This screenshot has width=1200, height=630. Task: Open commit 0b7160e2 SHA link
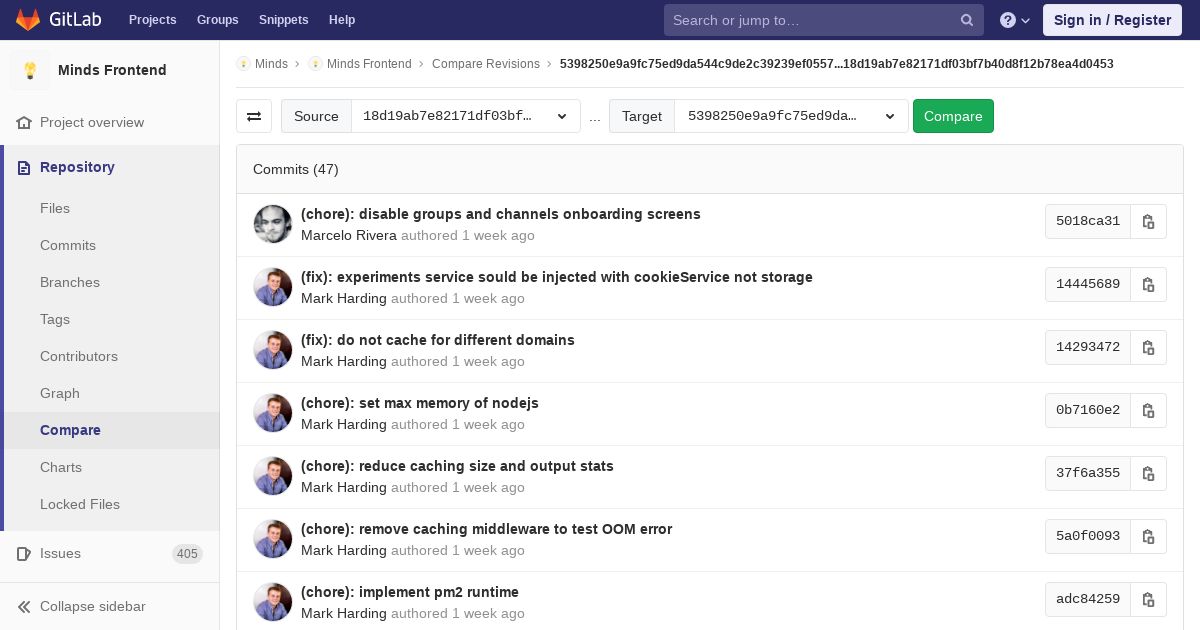1088,410
